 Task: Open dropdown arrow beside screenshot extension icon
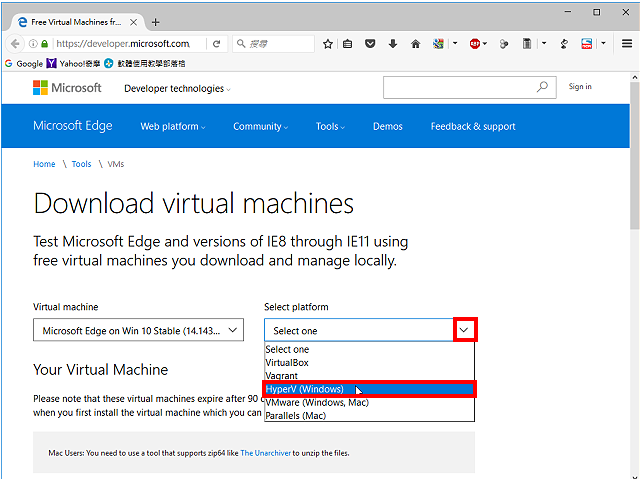point(603,43)
